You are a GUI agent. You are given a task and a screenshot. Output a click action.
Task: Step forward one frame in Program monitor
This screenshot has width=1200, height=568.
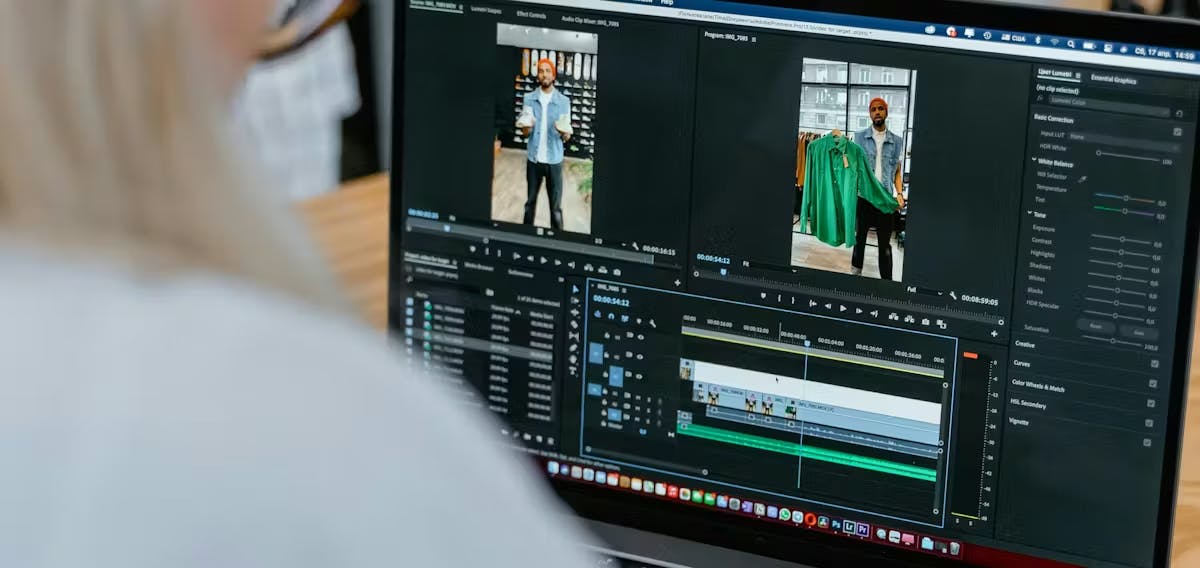859,310
